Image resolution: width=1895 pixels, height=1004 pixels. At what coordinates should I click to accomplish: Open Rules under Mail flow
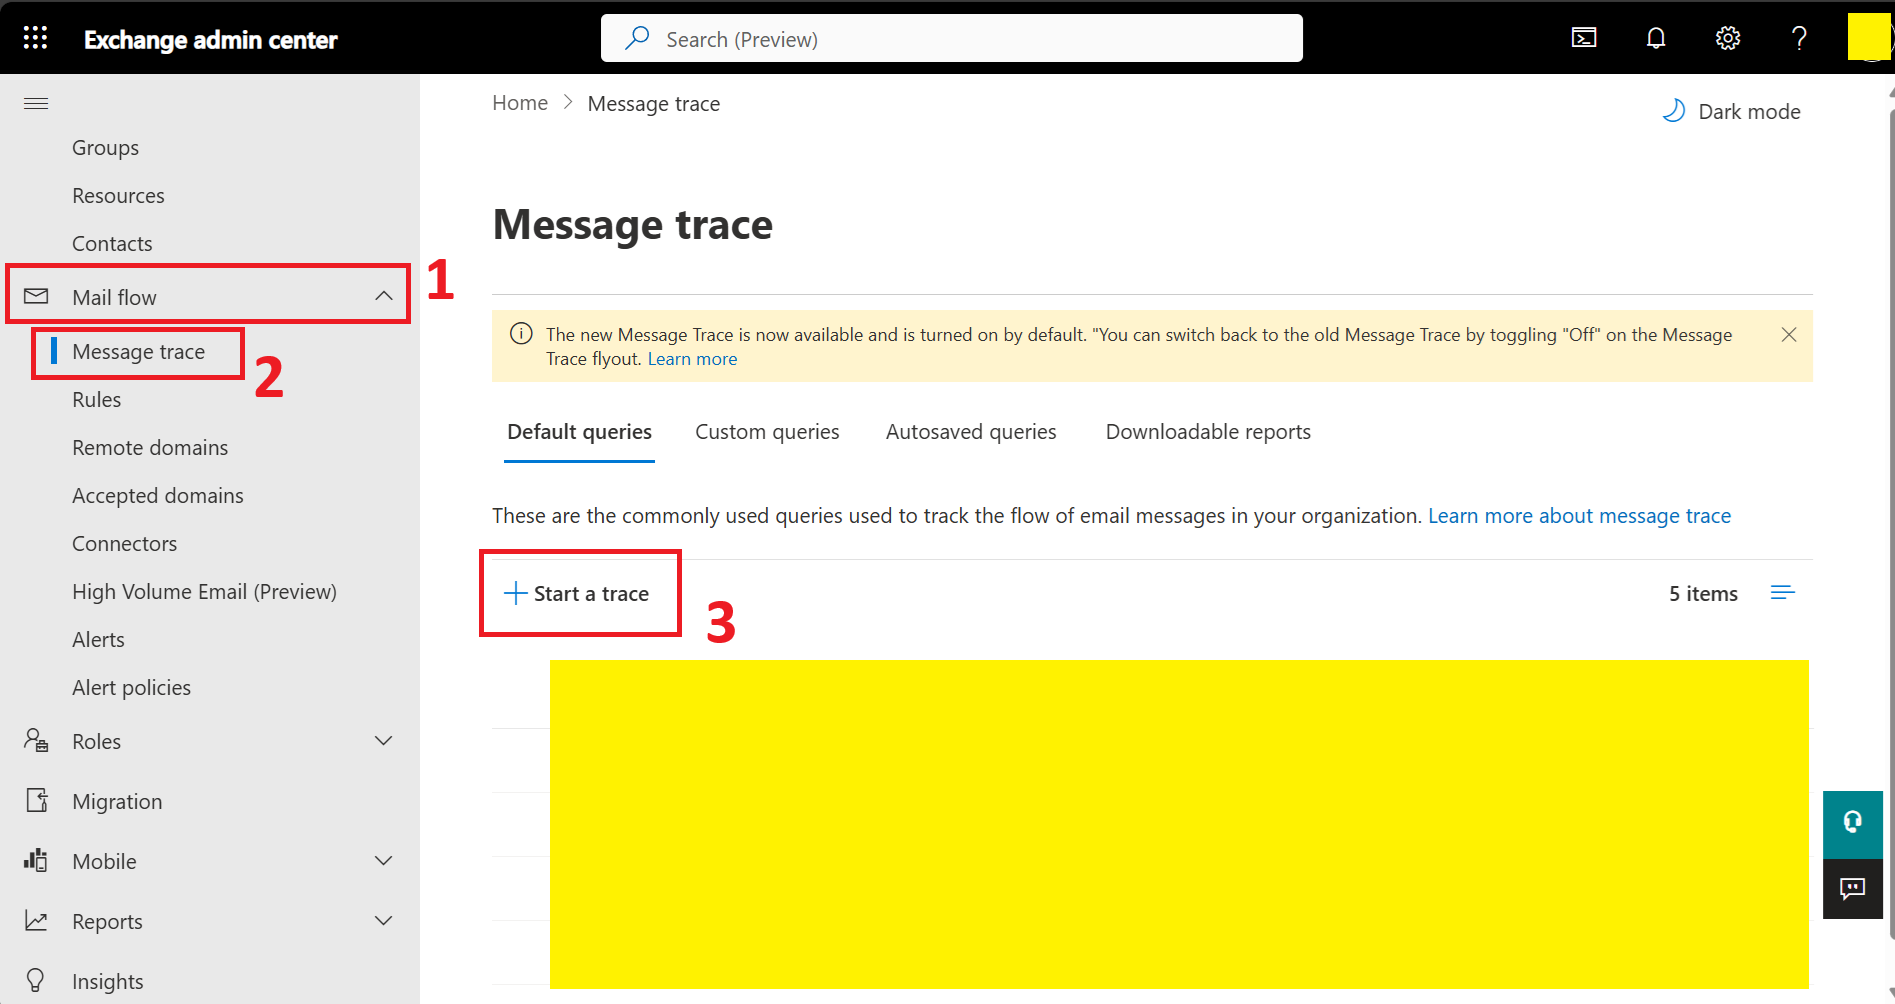point(96,400)
